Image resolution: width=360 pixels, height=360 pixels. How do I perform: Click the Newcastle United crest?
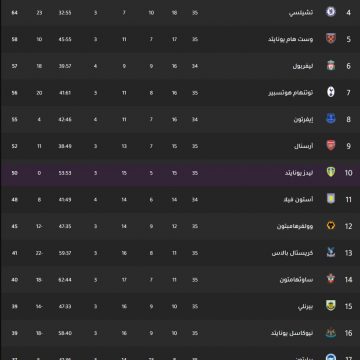[x=330, y=333]
